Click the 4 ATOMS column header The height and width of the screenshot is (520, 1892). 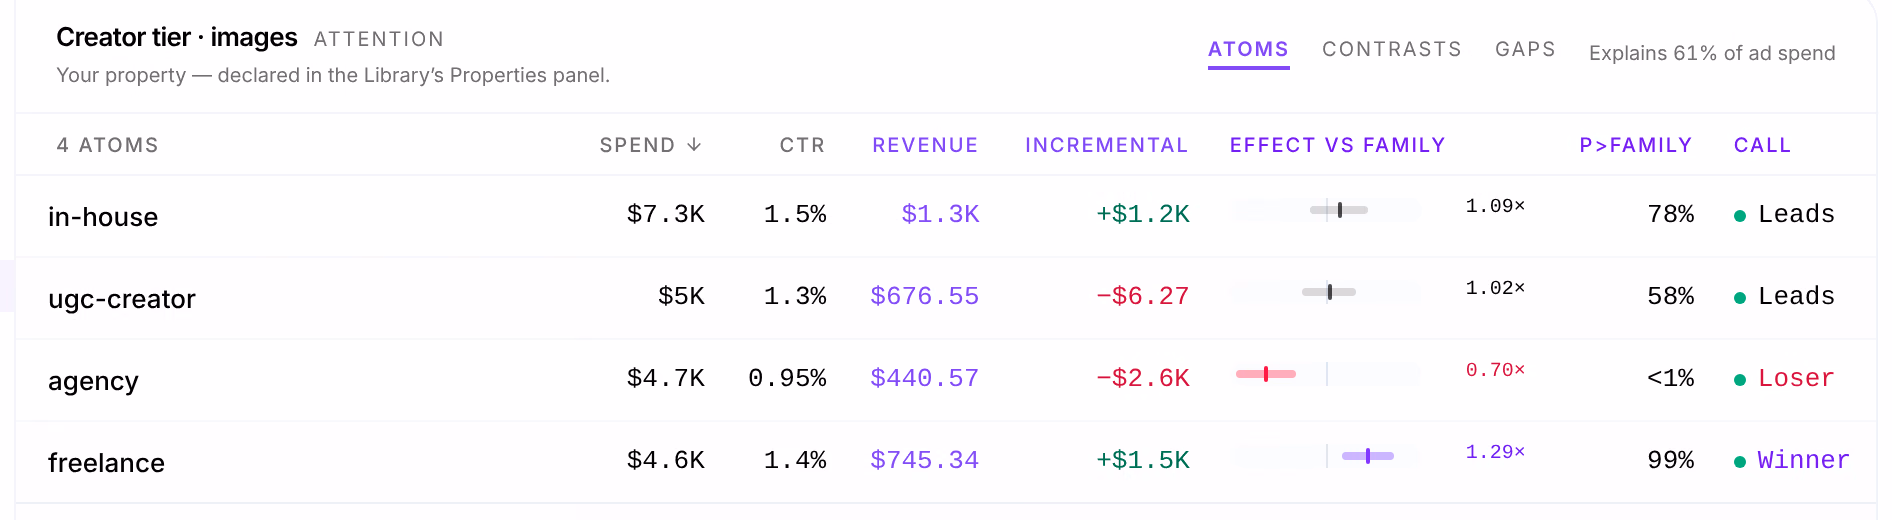click(x=108, y=146)
